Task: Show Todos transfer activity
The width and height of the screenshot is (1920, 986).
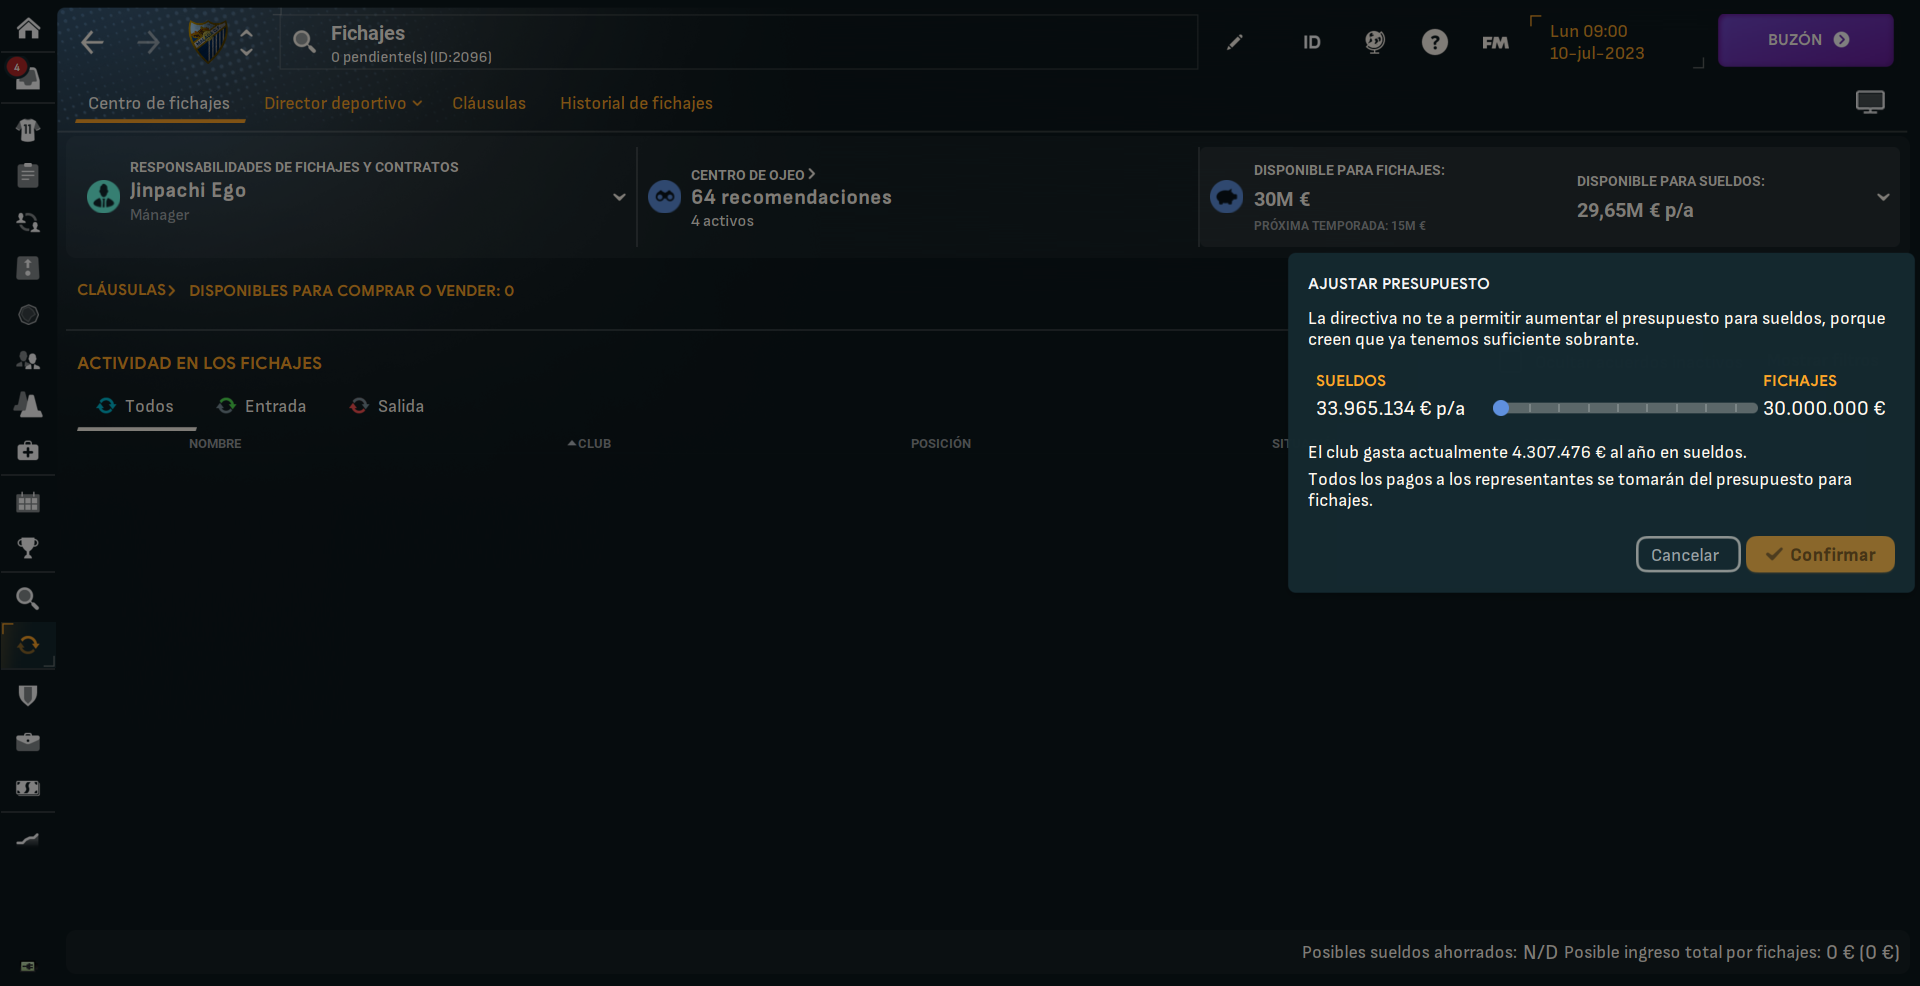Action: click(136, 406)
